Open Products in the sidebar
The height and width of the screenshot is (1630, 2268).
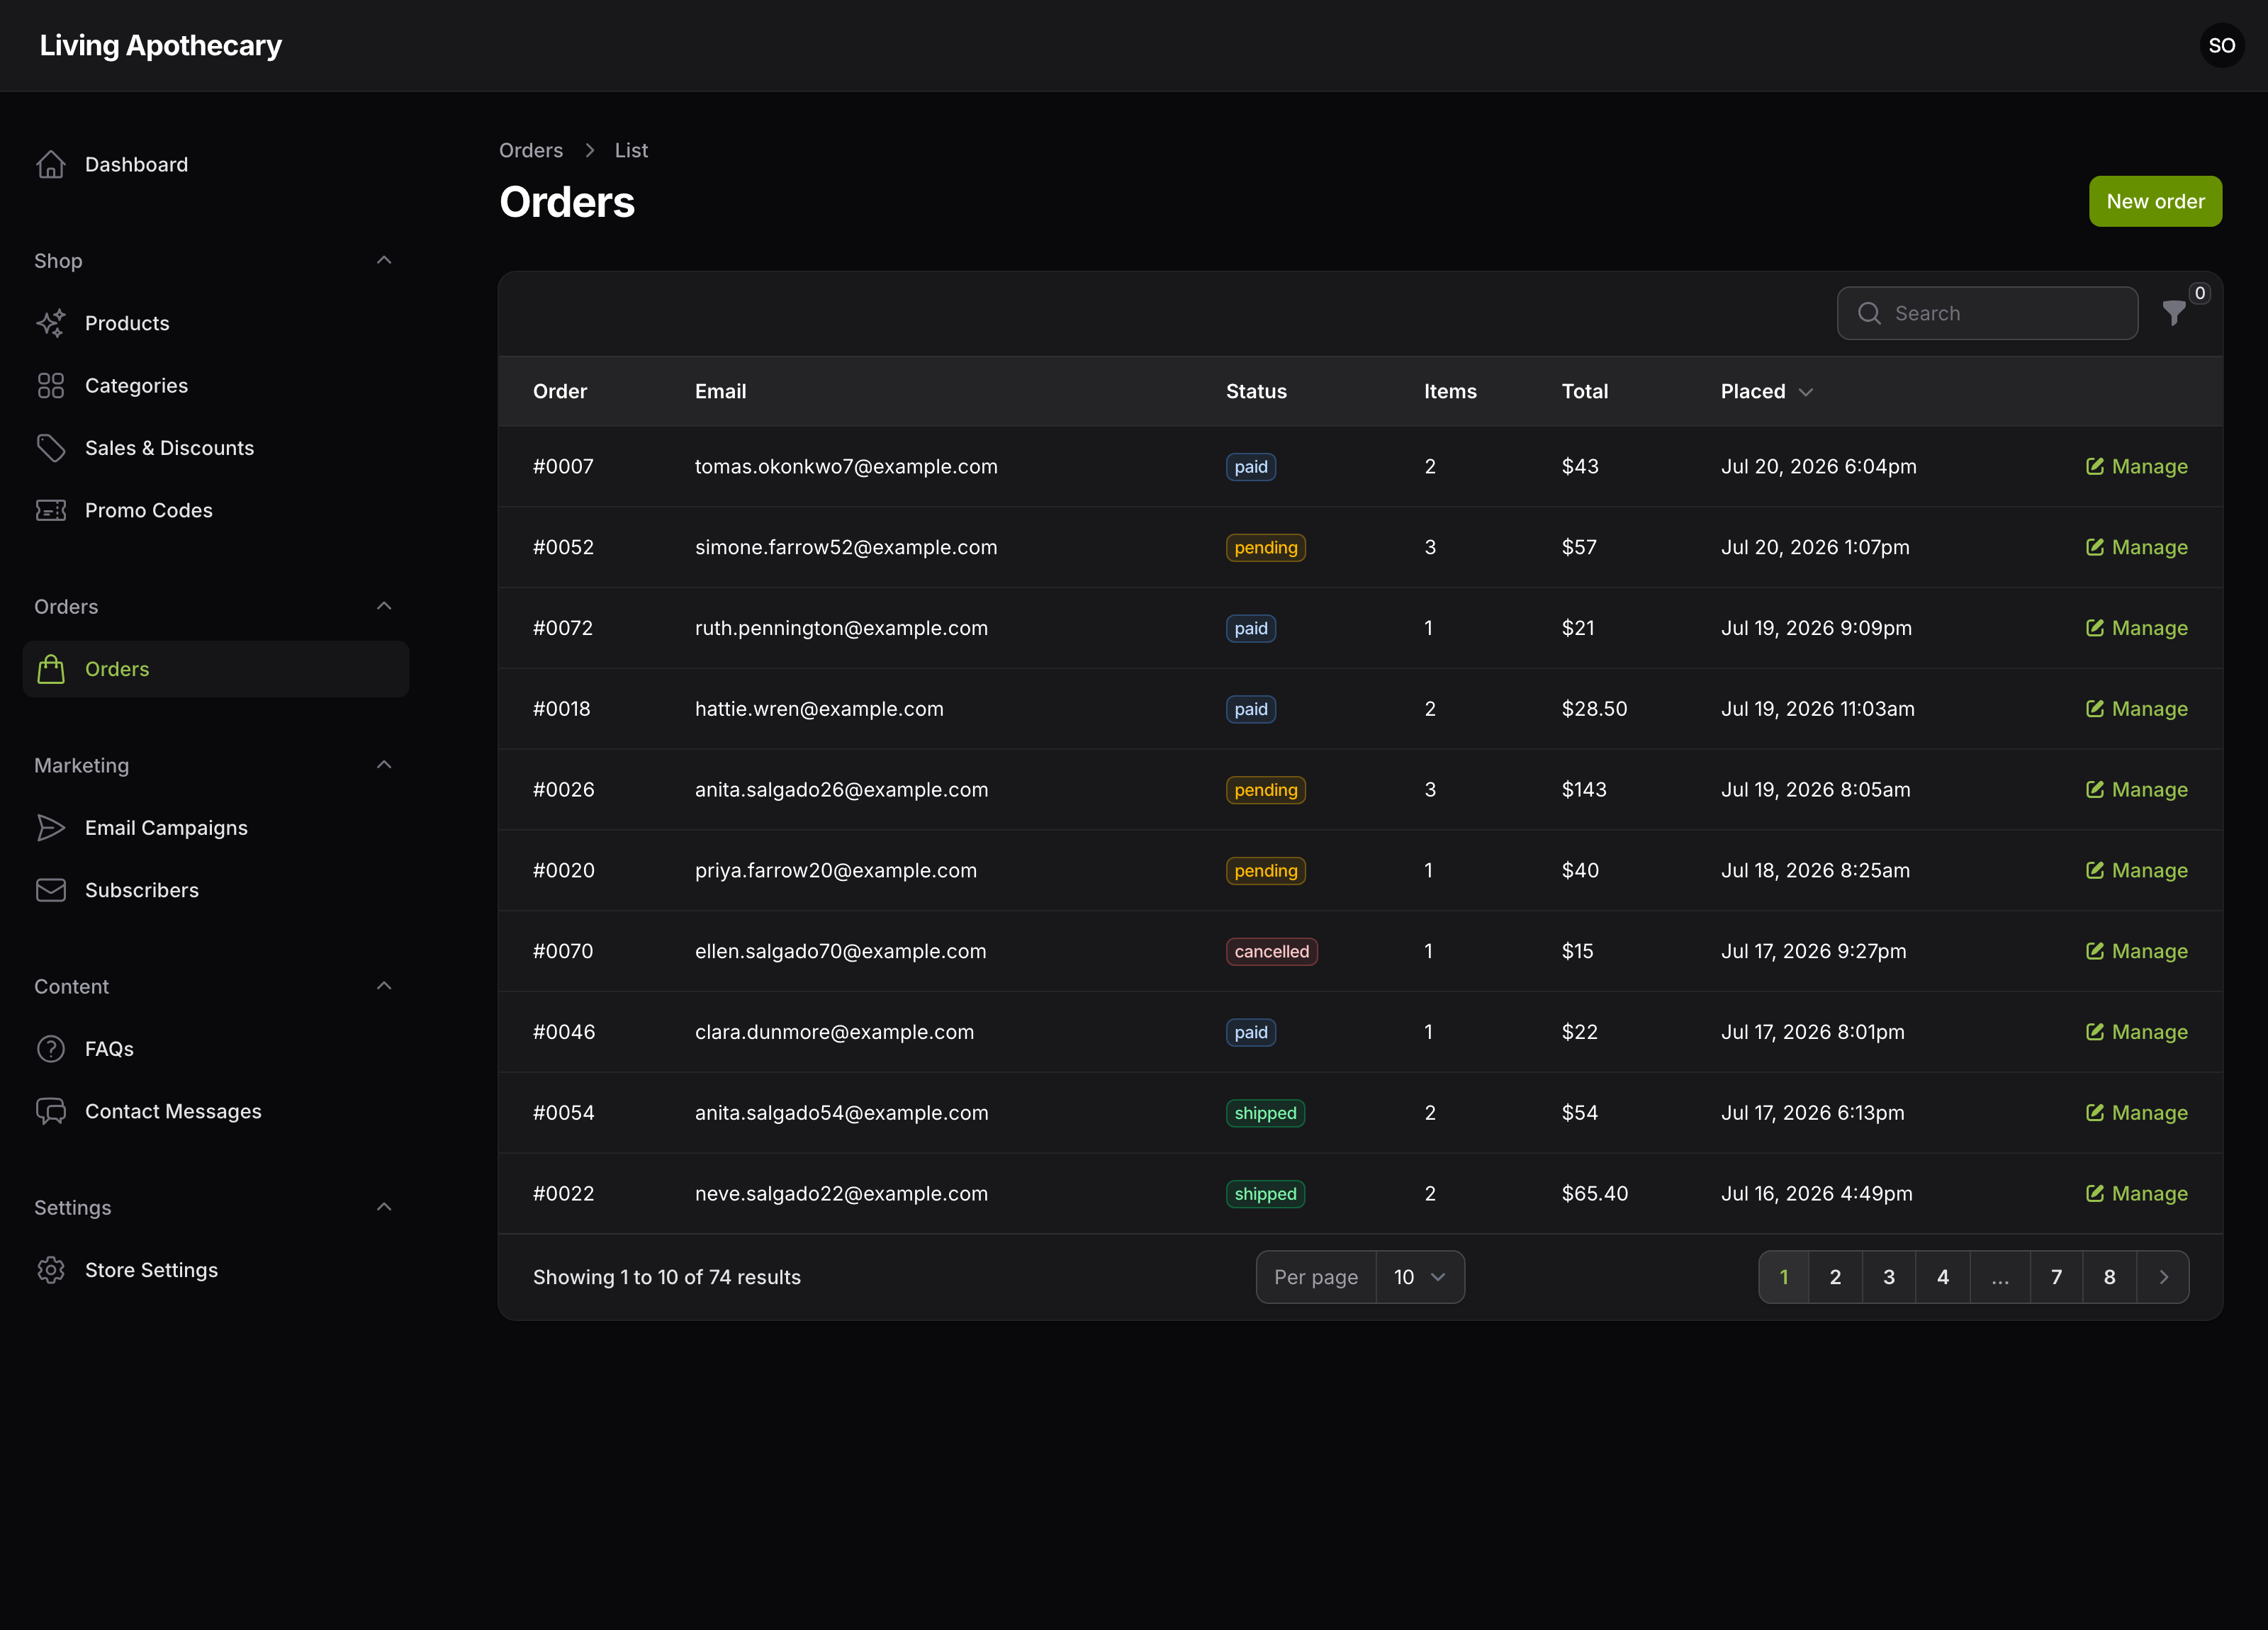[x=215, y=323]
